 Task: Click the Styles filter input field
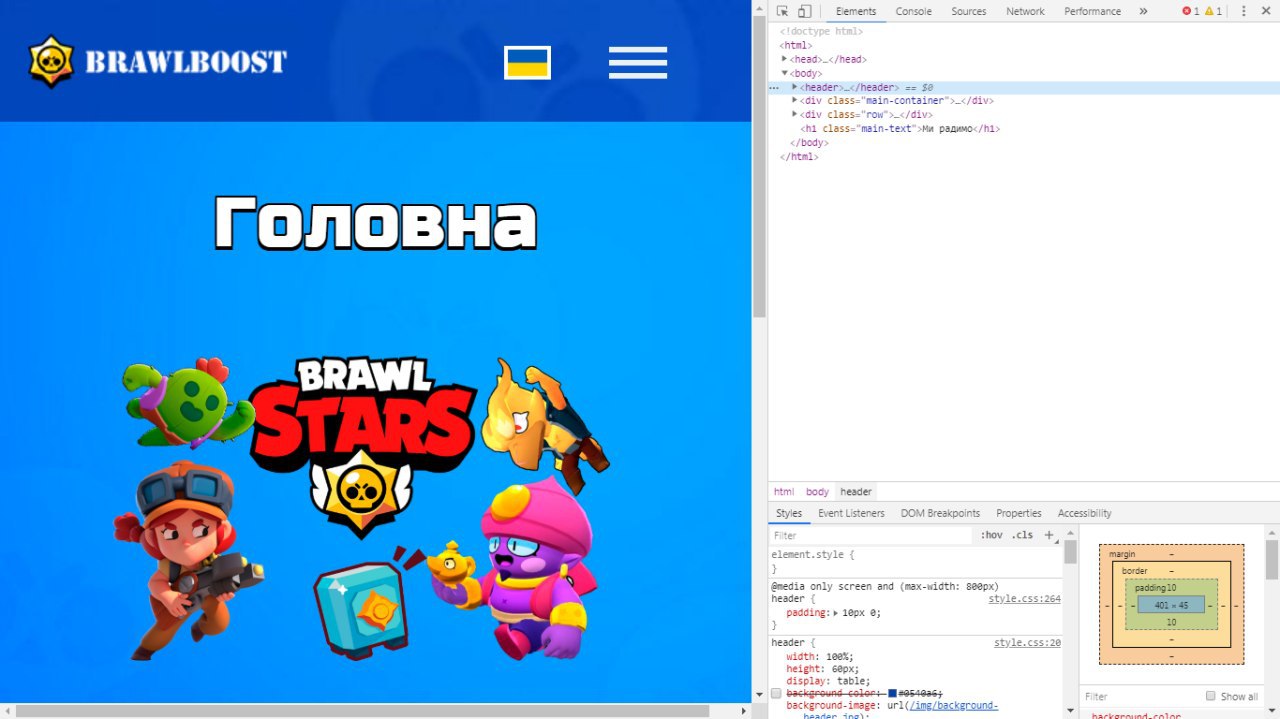870,535
